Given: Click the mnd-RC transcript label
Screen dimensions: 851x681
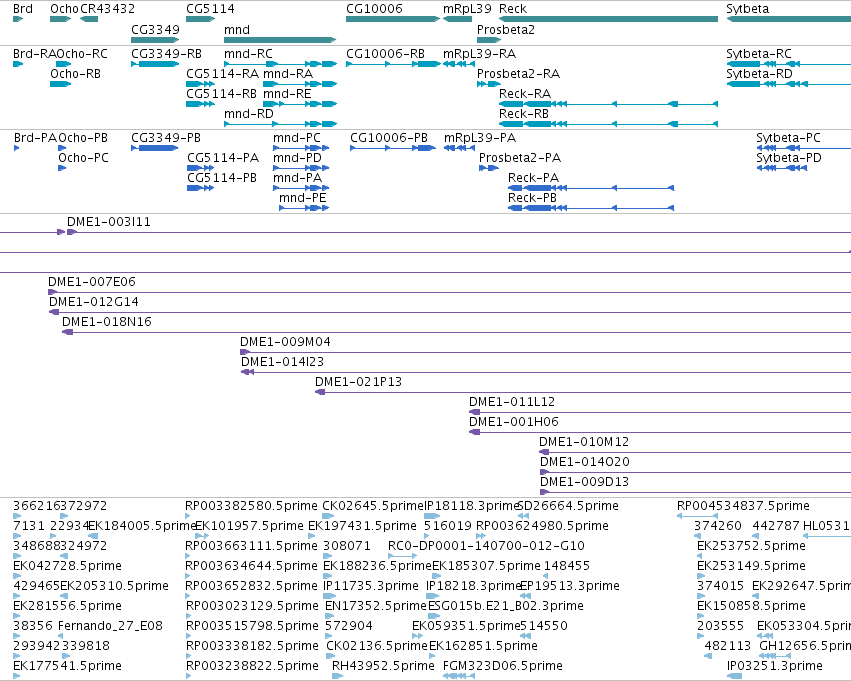Looking at the screenshot, I should (248, 54).
